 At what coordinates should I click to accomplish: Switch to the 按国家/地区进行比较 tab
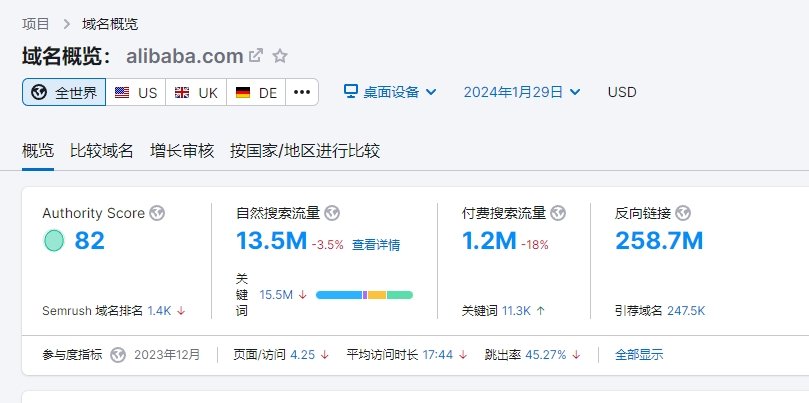click(305, 151)
